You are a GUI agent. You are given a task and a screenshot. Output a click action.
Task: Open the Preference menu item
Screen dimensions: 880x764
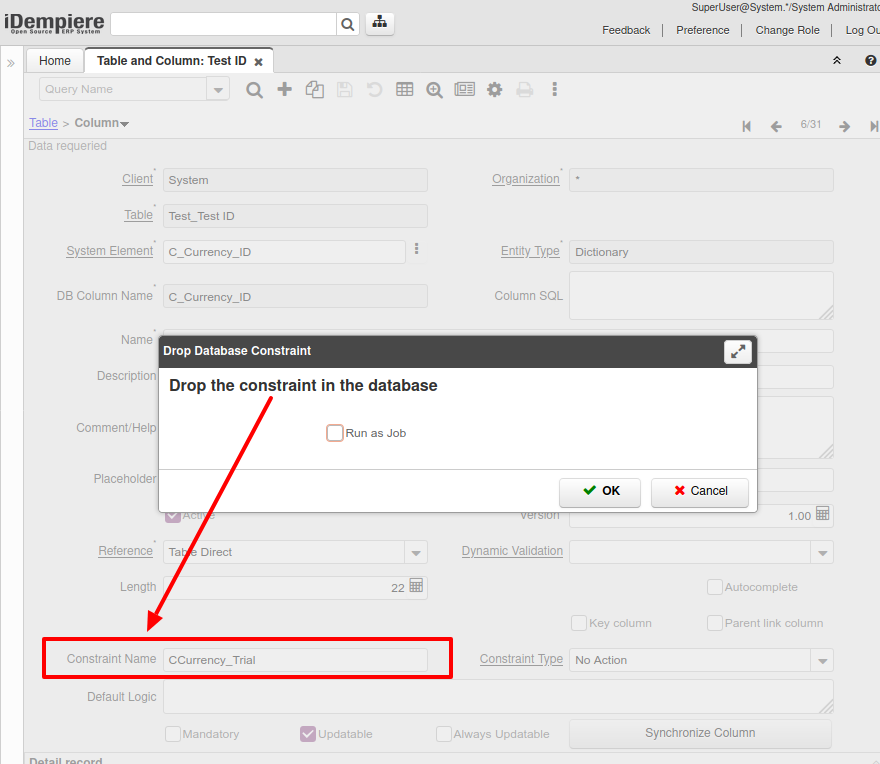(x=703, y=30)
